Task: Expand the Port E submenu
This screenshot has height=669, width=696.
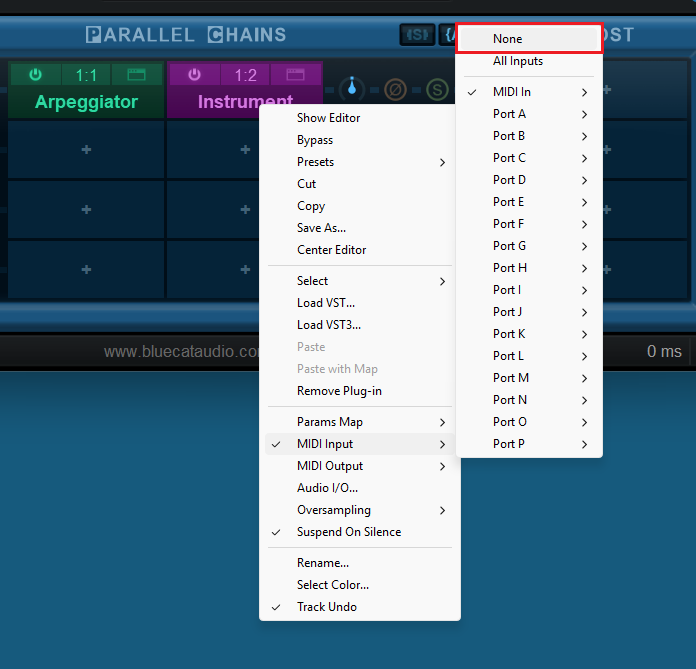Action: [529, 202]
